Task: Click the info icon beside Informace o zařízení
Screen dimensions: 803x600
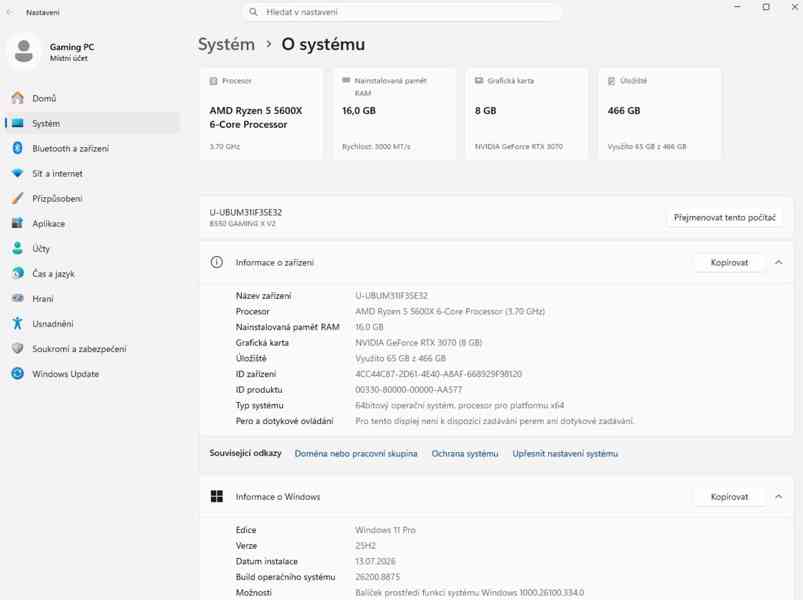Action: click(x=217, y=262)
